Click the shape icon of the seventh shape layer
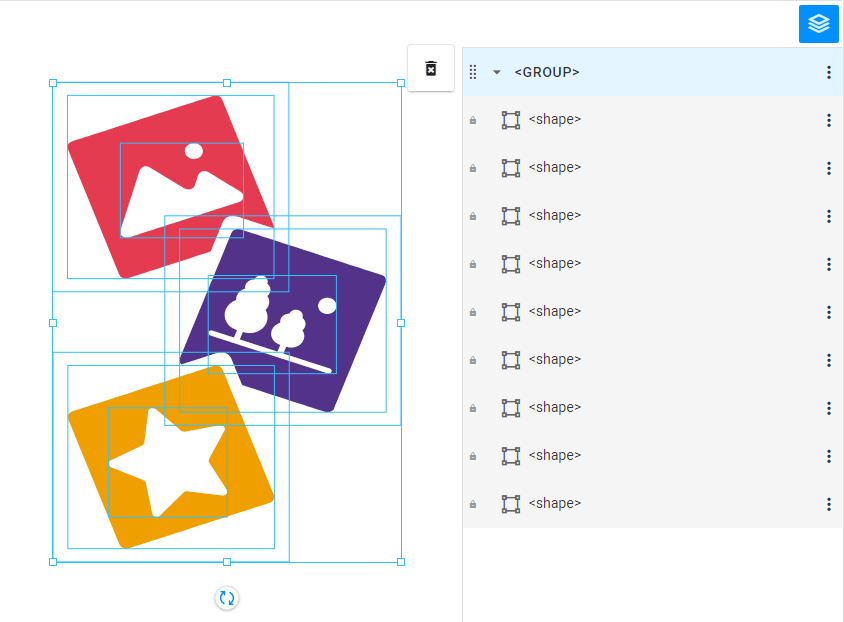The height and width of the screenshot is (622, 844). click(x=511, y=408)
